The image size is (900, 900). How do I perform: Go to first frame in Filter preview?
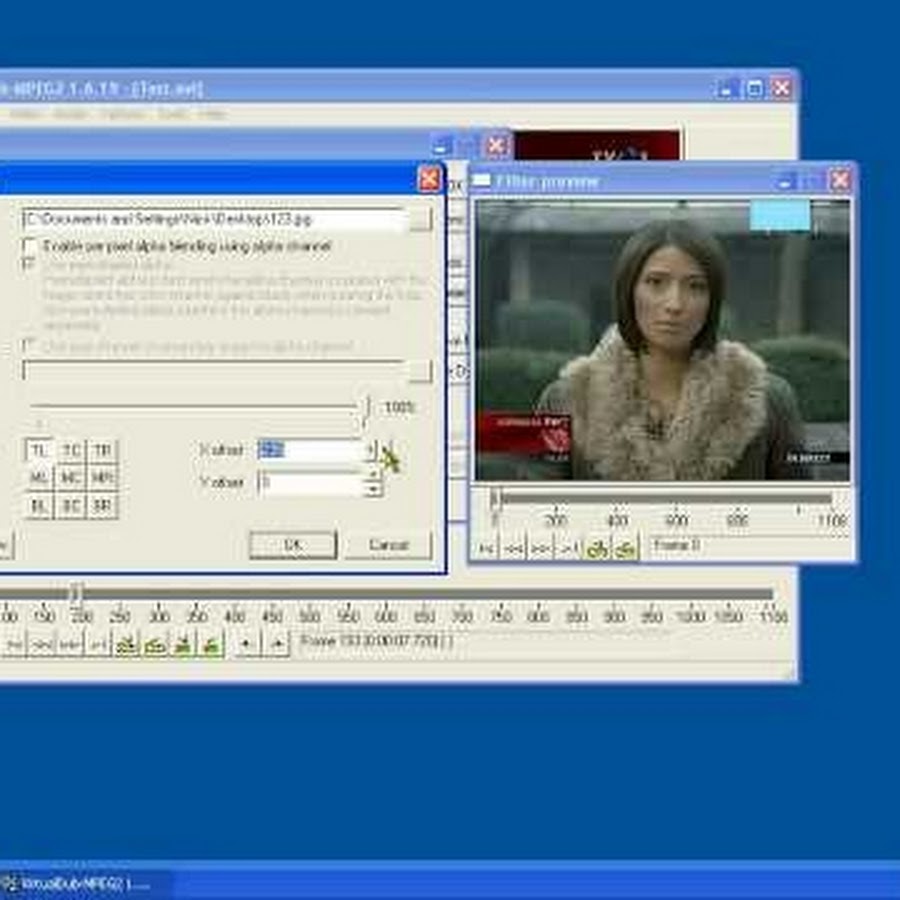[x=486, y=547]
